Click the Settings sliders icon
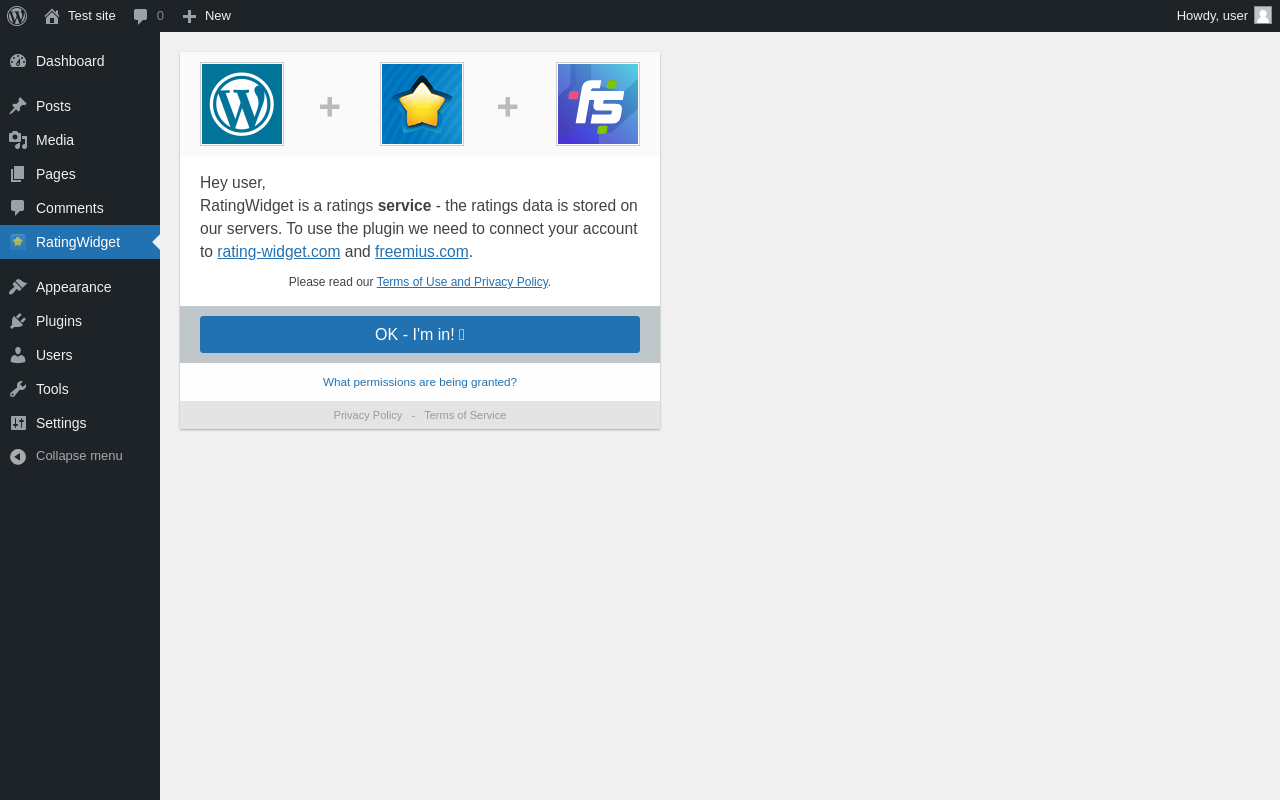Image resolution: width=1280 pixels, height=800 pixels. 18,423
